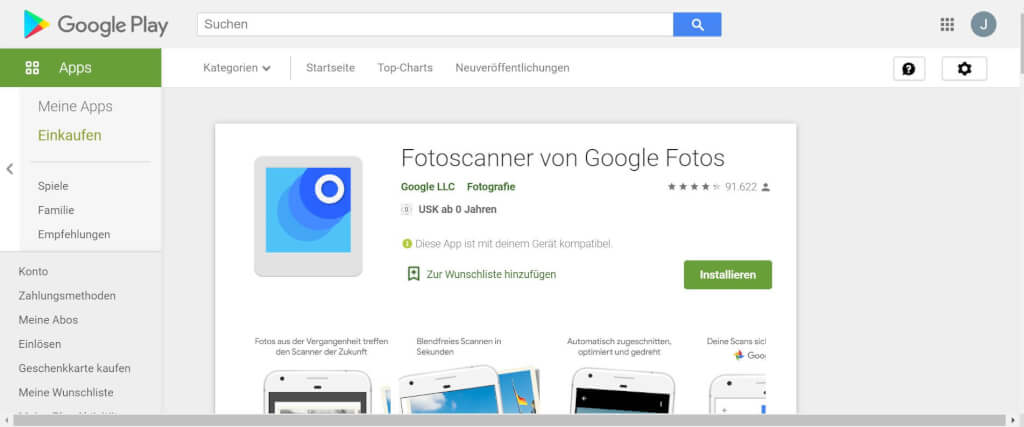Image resolution: width=1024 pixels, height=427 pixels.
Task: Collapse sidebar with left chevron arrow
Action: (x=10, y=169)
